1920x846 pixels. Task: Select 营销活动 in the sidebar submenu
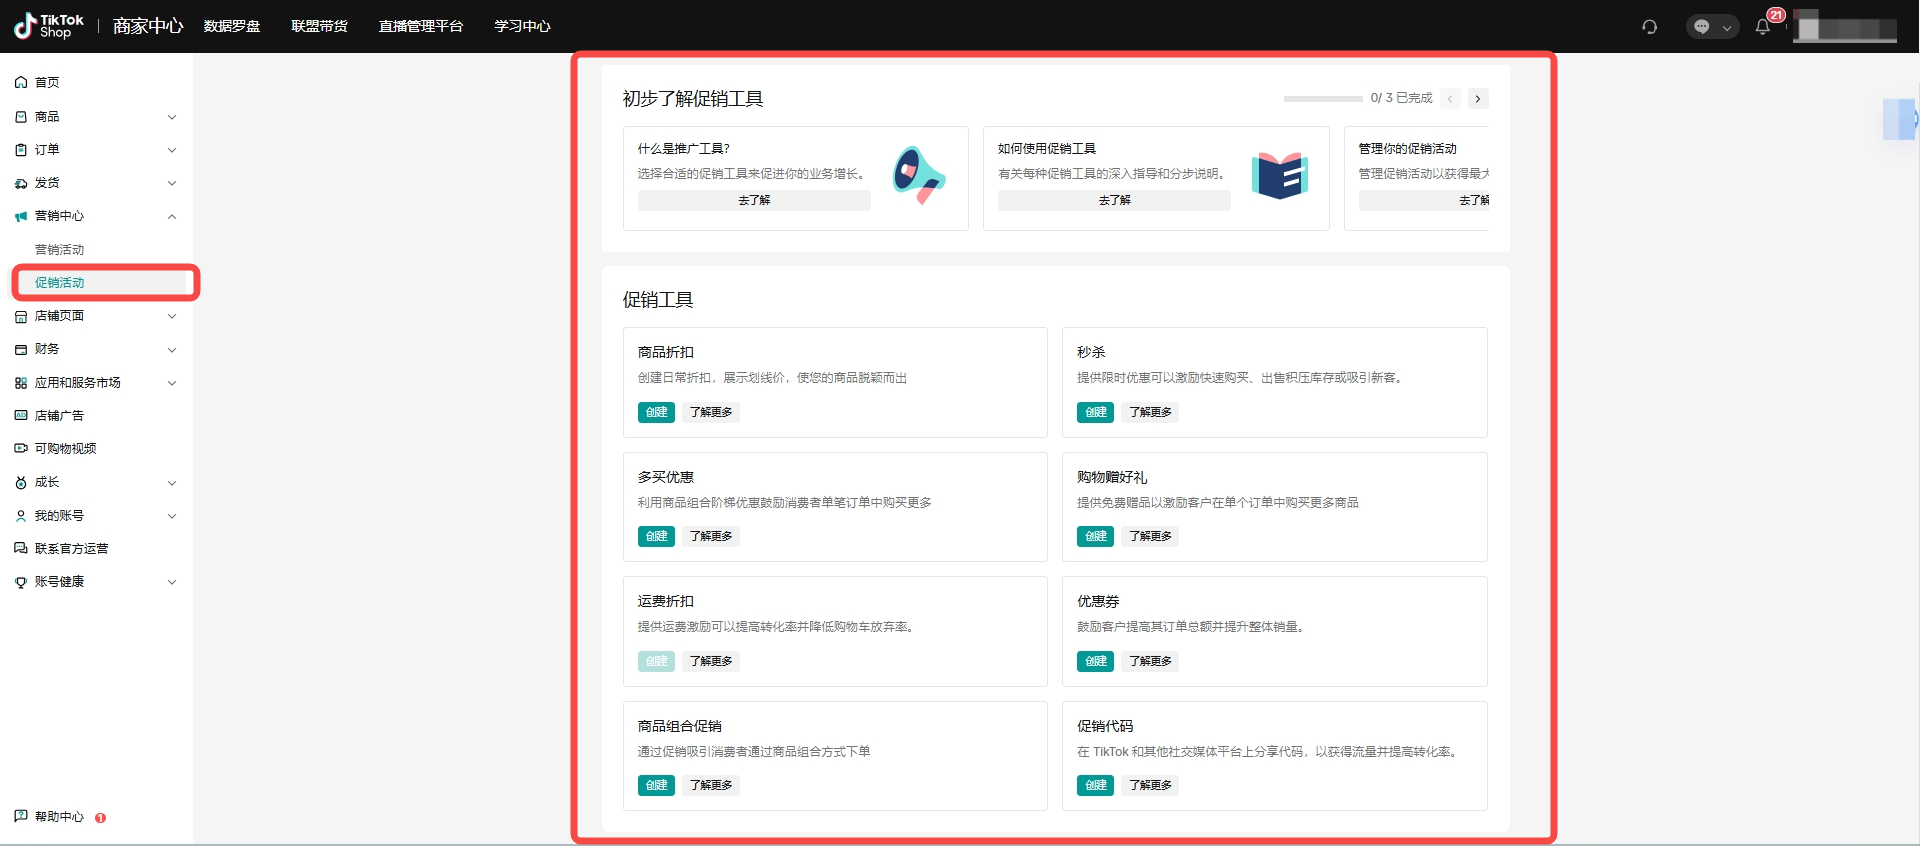(60, 250)
